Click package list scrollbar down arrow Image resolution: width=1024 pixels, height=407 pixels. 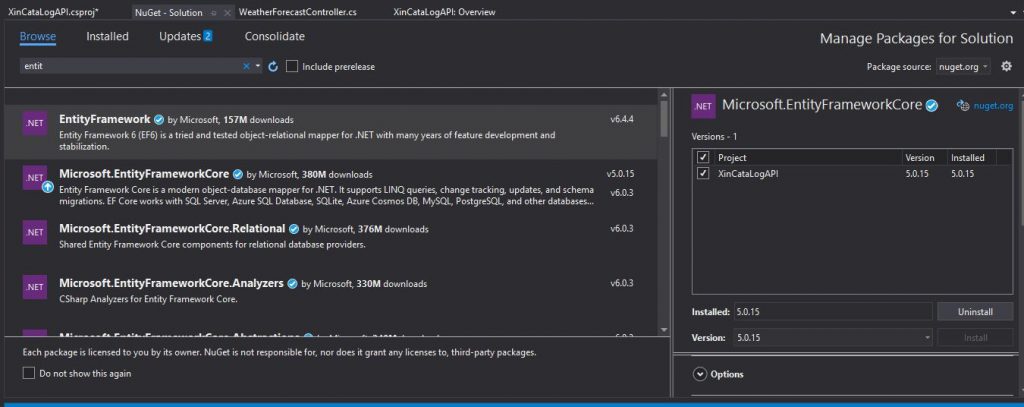(664, 330)
